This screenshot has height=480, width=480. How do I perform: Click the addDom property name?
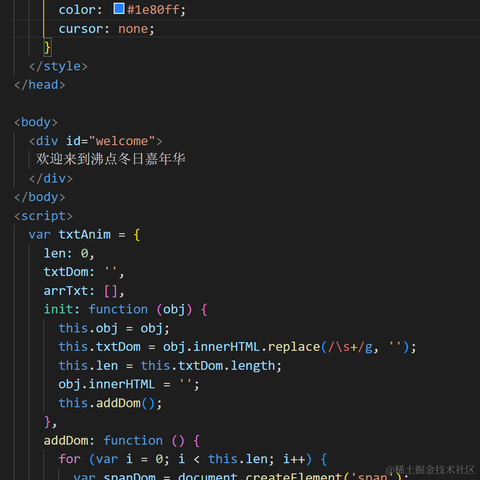[x=66, y=441]
